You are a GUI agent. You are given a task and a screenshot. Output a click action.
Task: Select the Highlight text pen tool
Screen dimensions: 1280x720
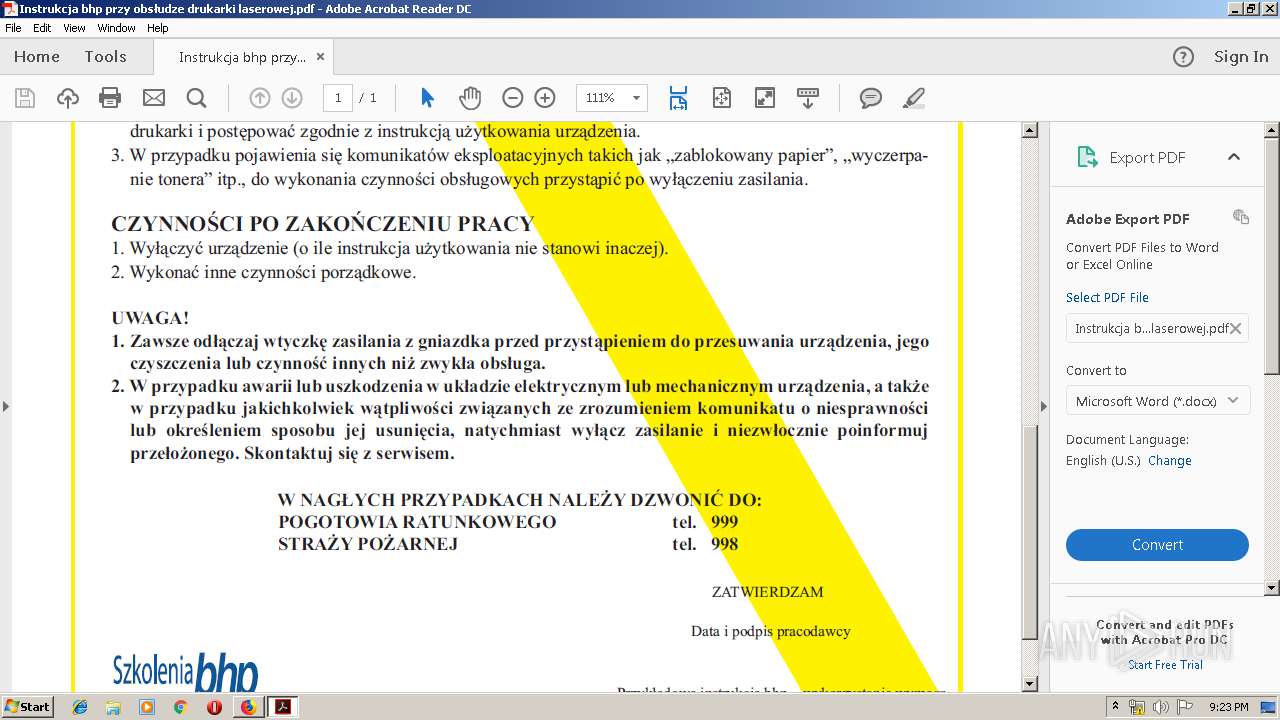click(914, 98)
